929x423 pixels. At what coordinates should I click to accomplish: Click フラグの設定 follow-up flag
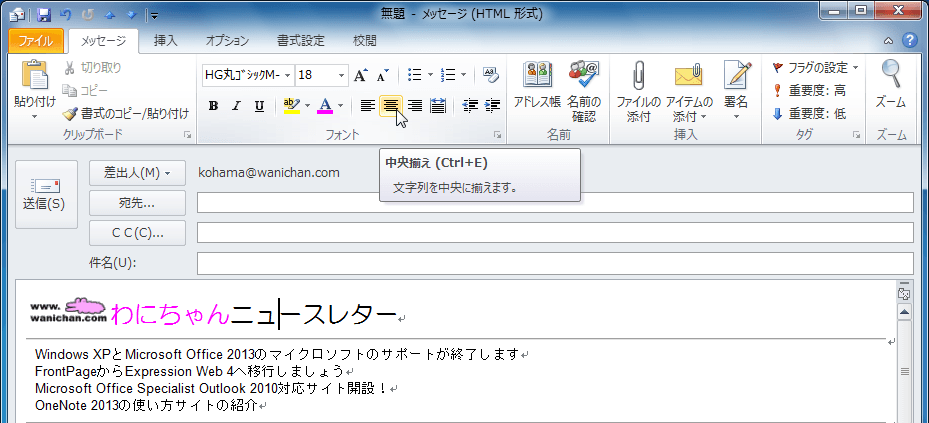tap(815, 68)
